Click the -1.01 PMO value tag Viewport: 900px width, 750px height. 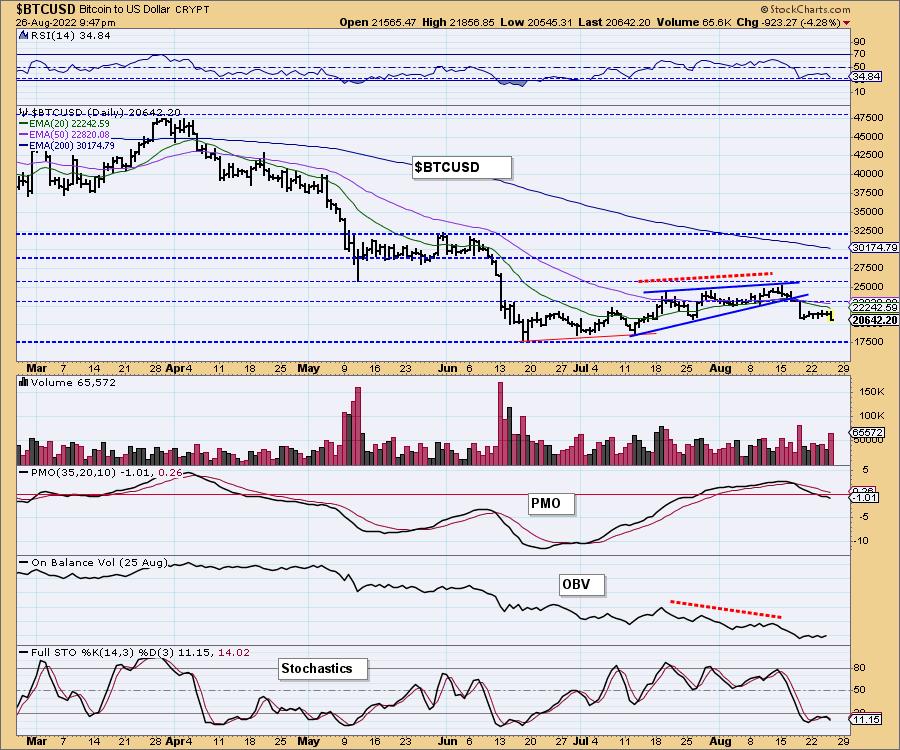point(865,498)
